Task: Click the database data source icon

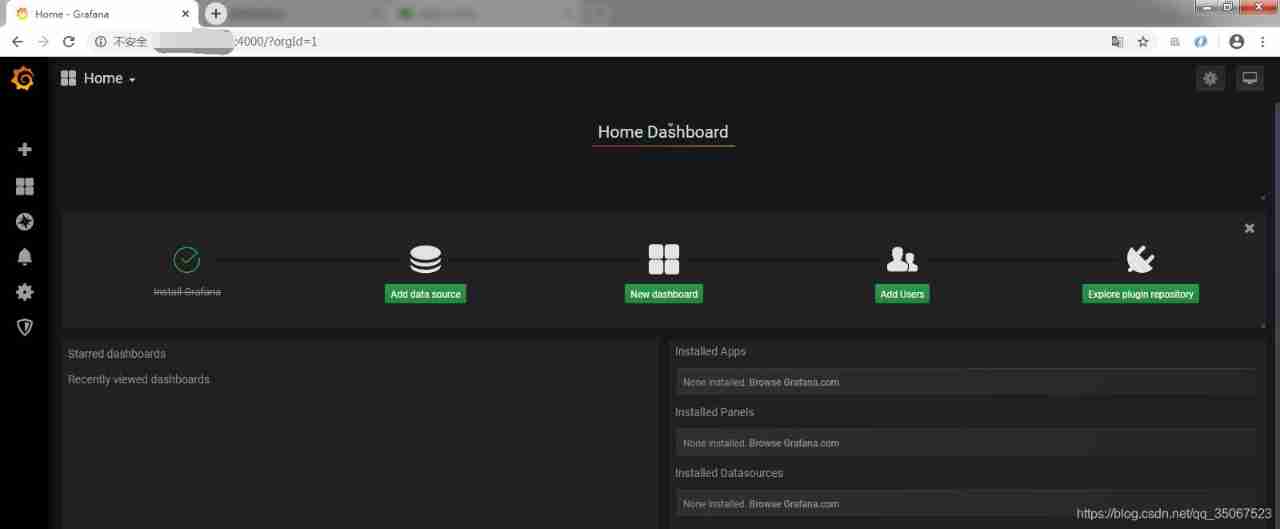Action: (425, 259)
